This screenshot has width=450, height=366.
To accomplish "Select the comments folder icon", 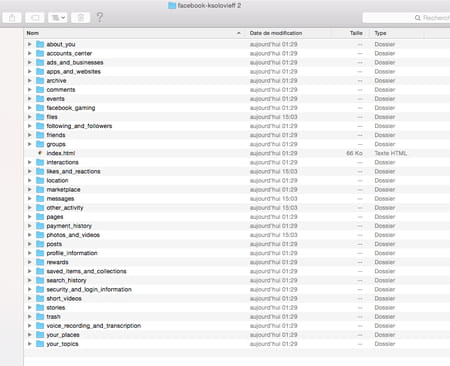I will 40,89.
